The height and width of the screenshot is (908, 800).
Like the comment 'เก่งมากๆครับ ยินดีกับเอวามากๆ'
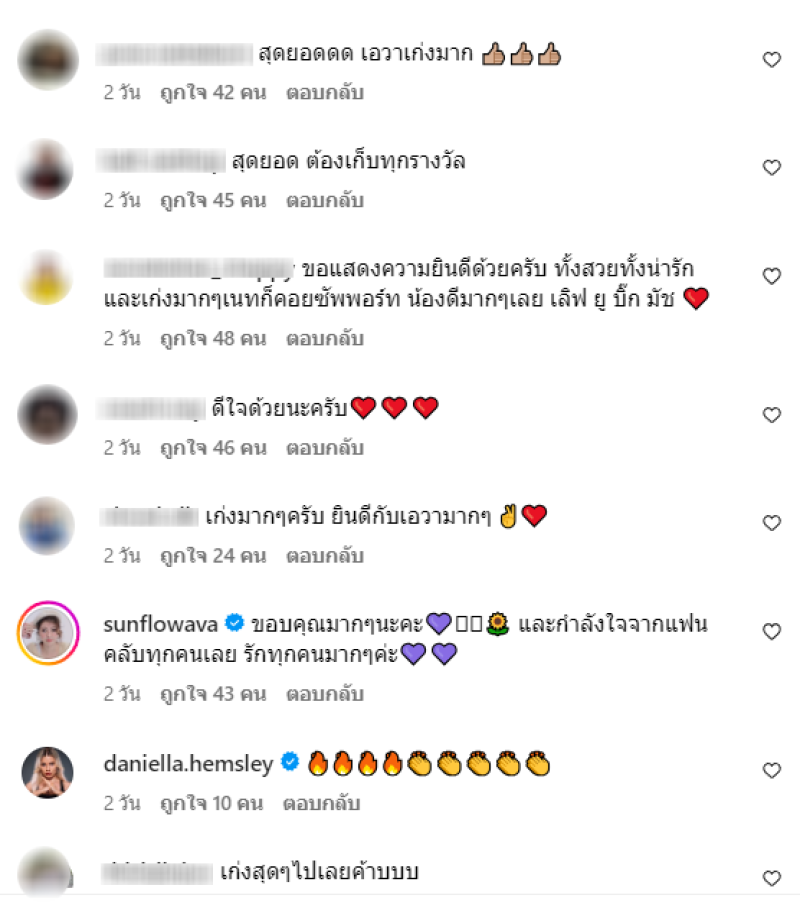(x=772, y=522)
